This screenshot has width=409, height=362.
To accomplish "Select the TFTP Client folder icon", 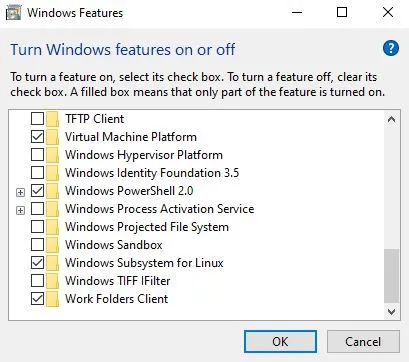I will (x=52, y=119).
